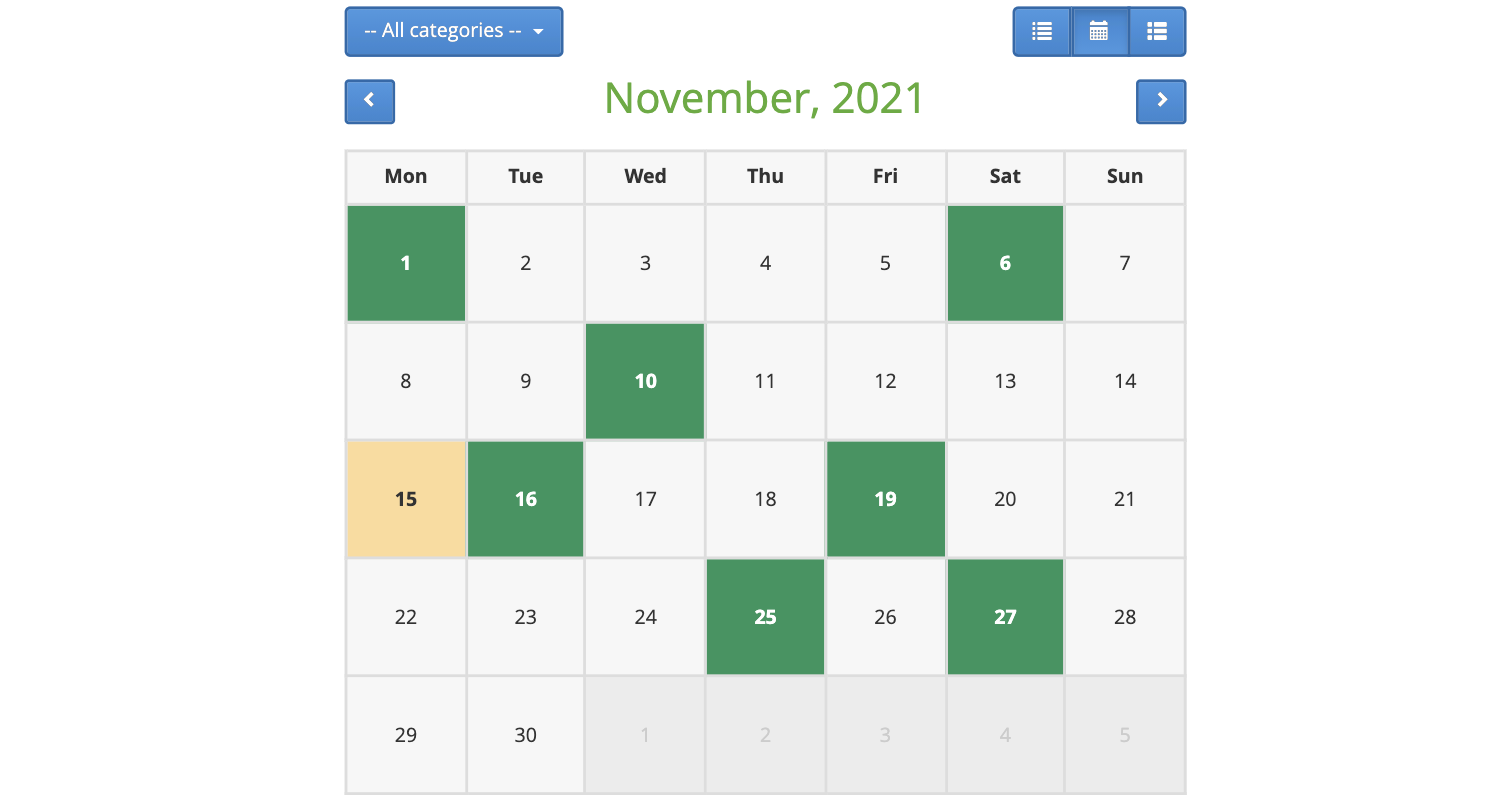Open events for November 16
1494x798 pixels.
tap(526, 499)
